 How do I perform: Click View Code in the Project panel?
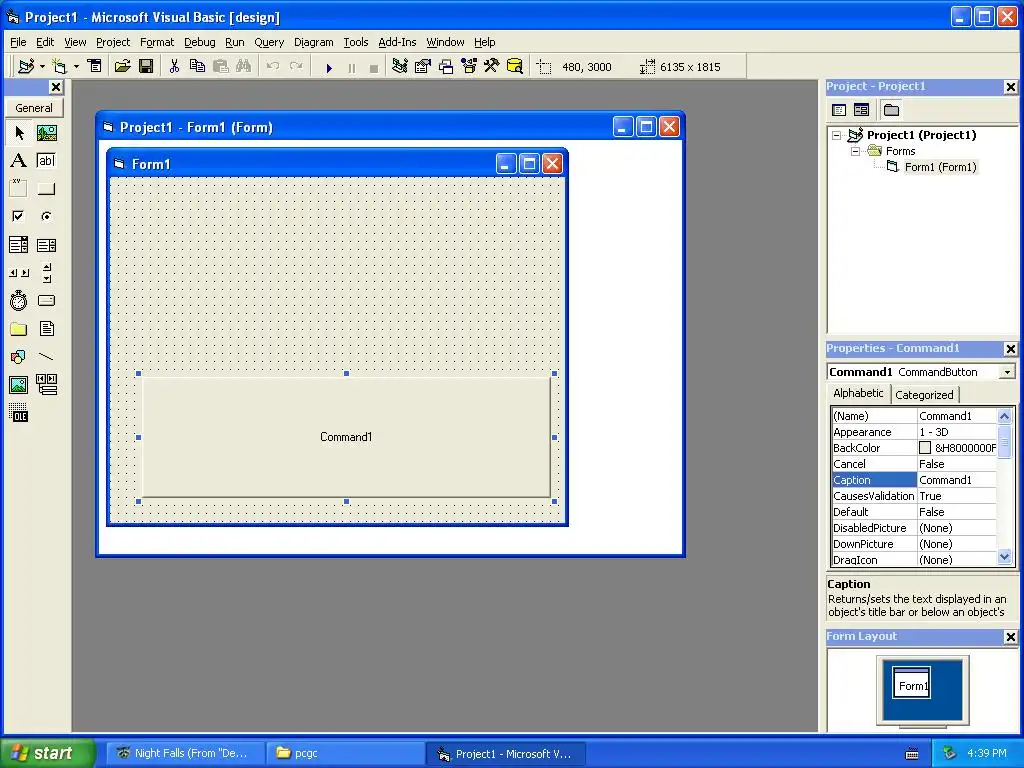(839, 110)
